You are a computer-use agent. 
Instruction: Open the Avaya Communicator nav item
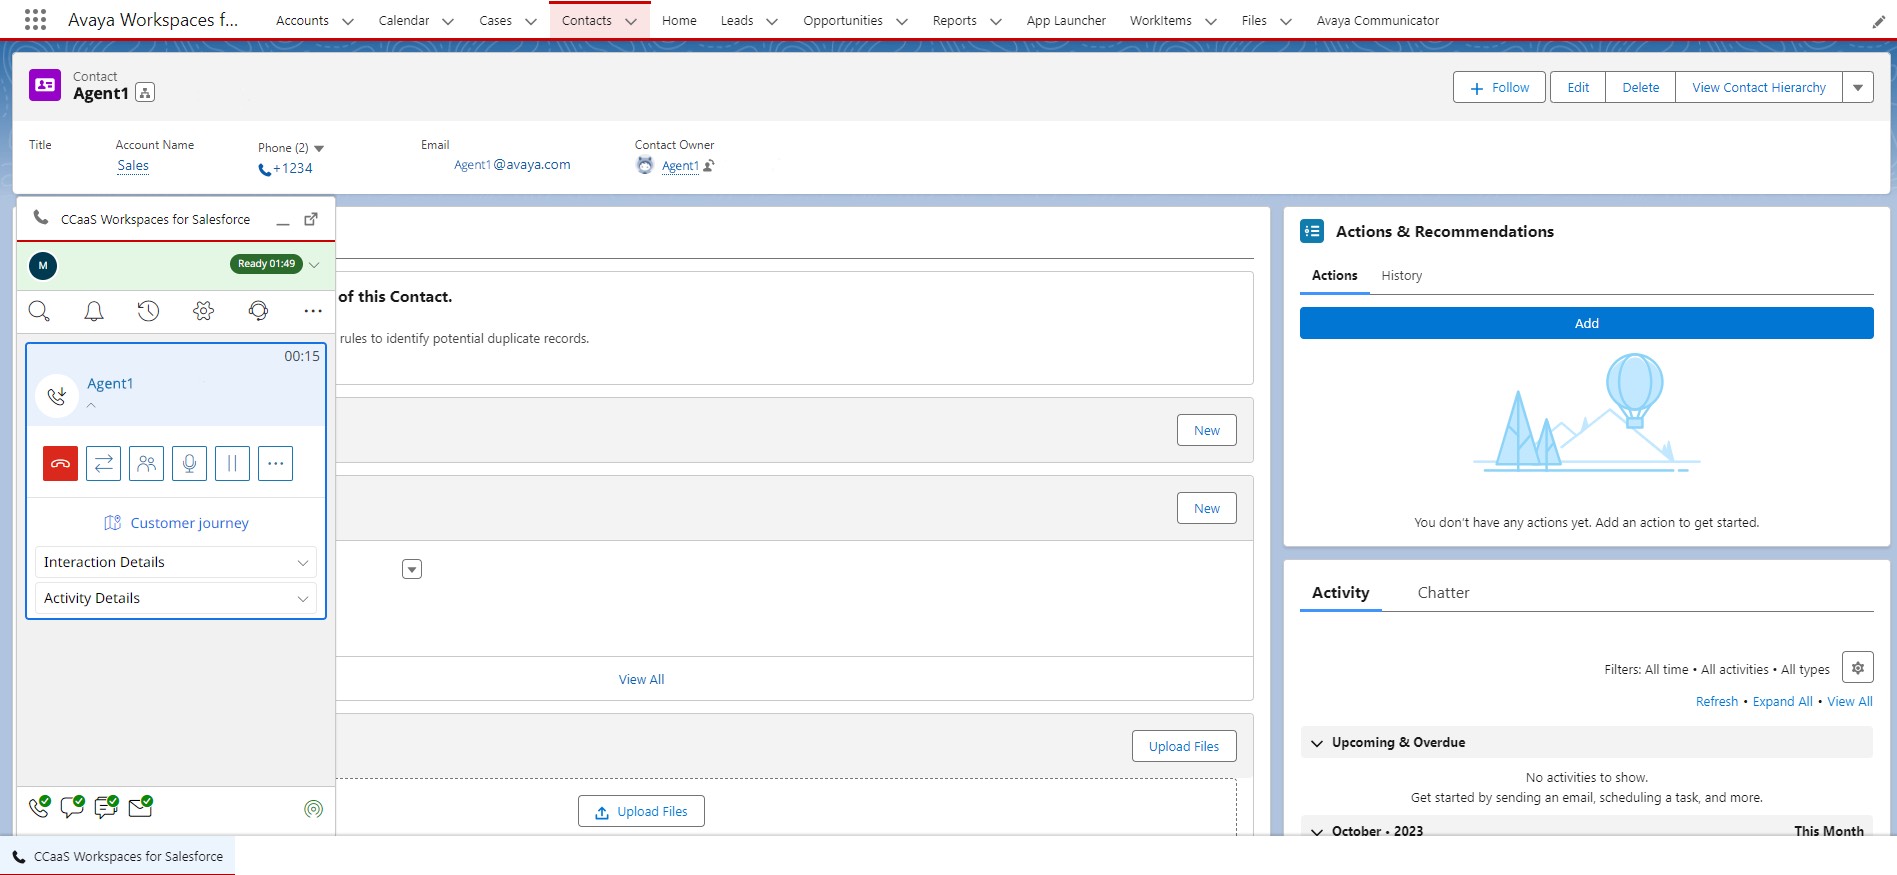[x=1378, y=20]
